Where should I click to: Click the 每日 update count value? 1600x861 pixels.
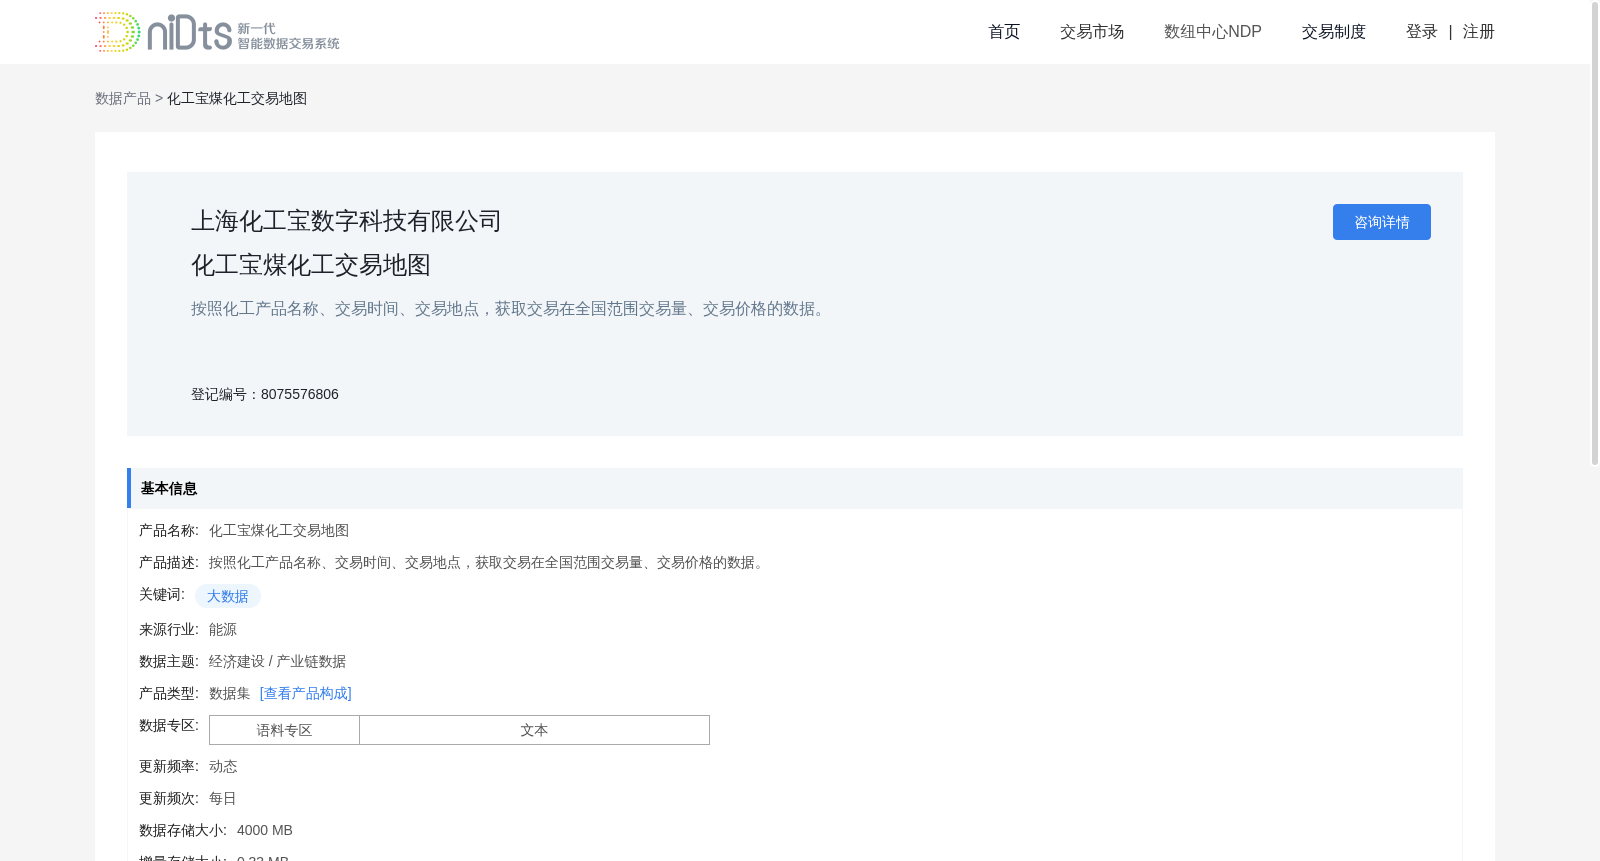pyautogui.click(x=223, y=798)
